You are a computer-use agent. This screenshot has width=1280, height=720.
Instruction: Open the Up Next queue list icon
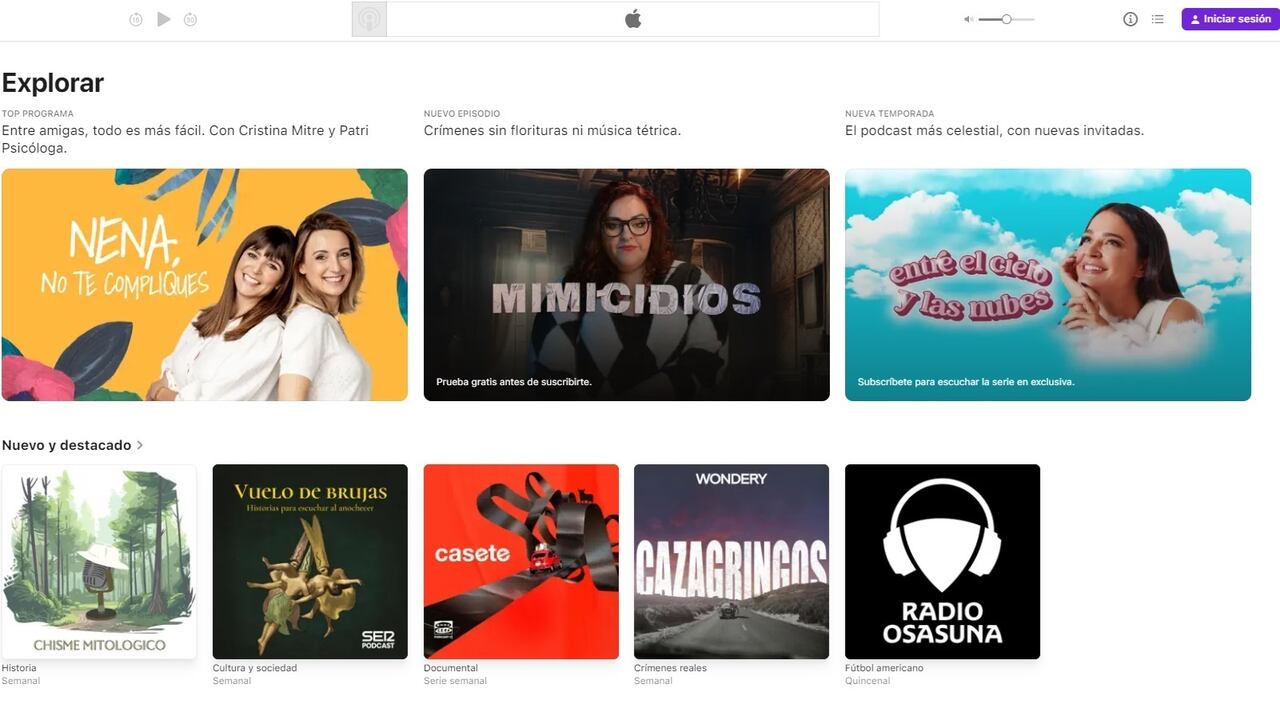coord(1157,19)
